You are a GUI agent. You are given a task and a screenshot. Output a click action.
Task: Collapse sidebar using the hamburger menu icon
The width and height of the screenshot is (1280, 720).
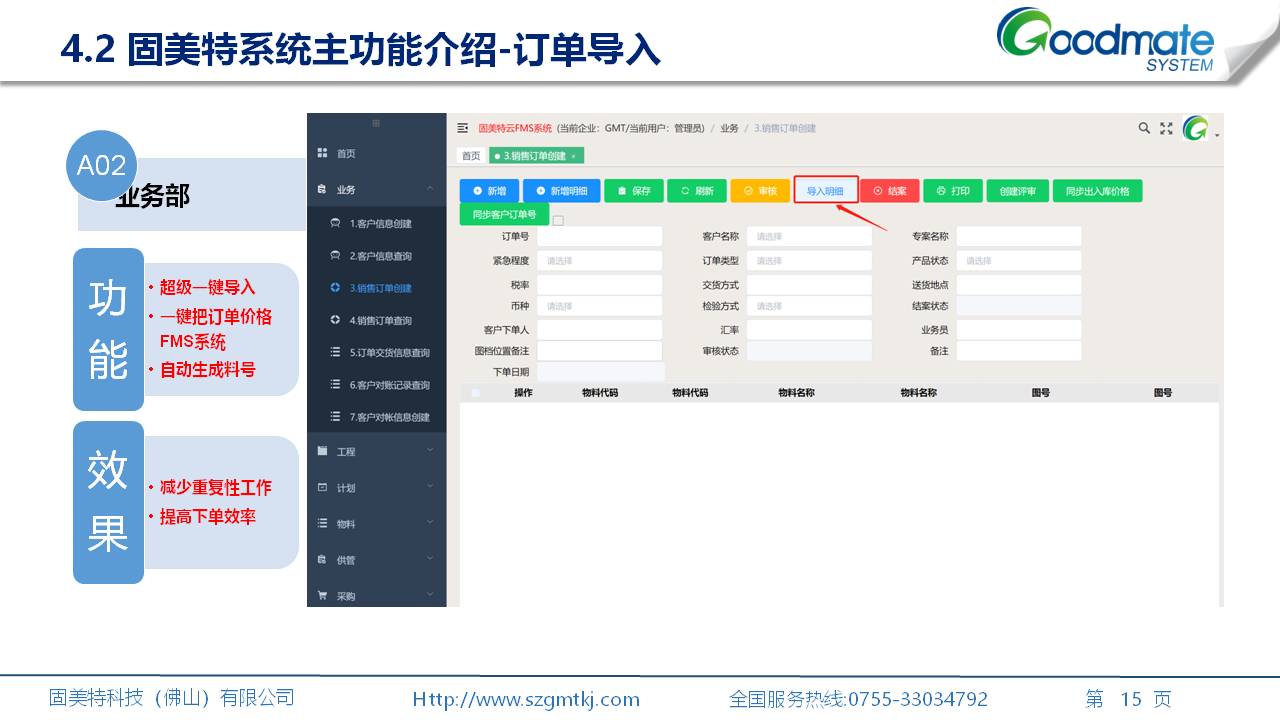462,128
